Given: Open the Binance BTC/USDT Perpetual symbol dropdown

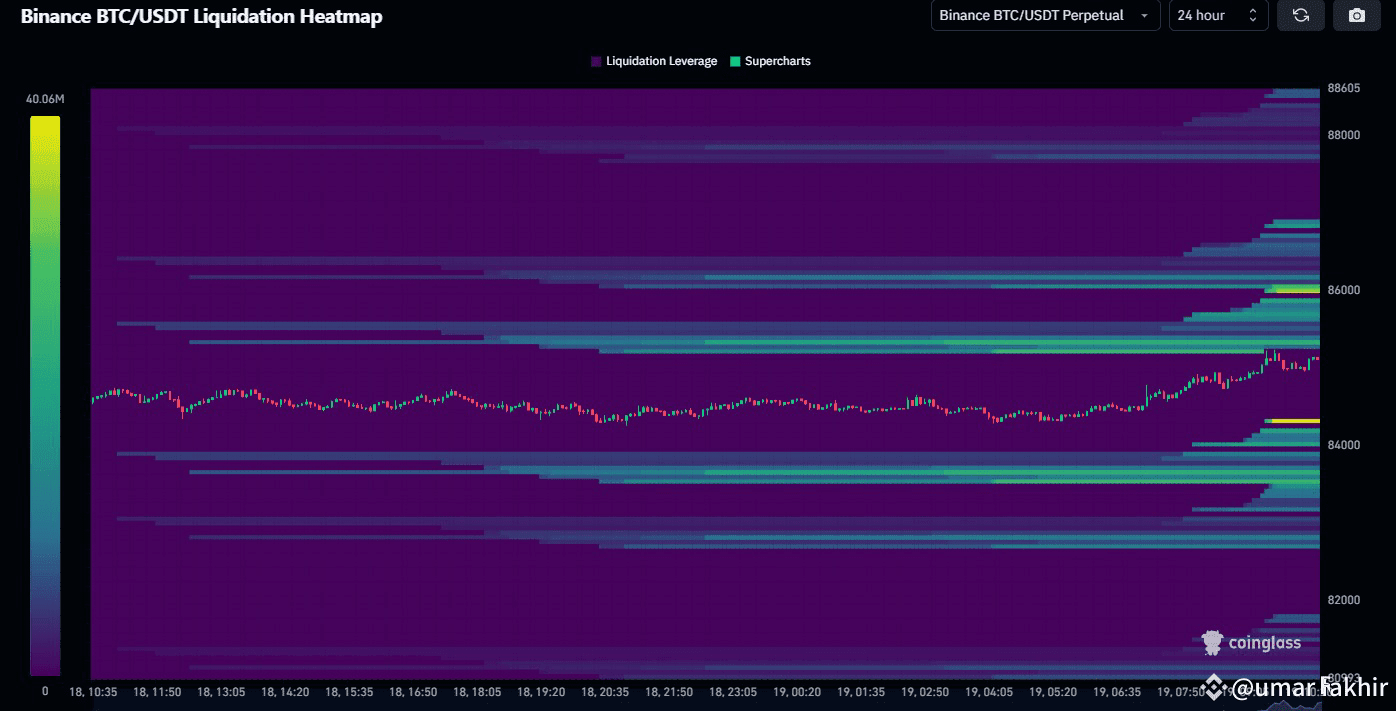Looking at the screenshot, I should click(x=1045, y=15).
